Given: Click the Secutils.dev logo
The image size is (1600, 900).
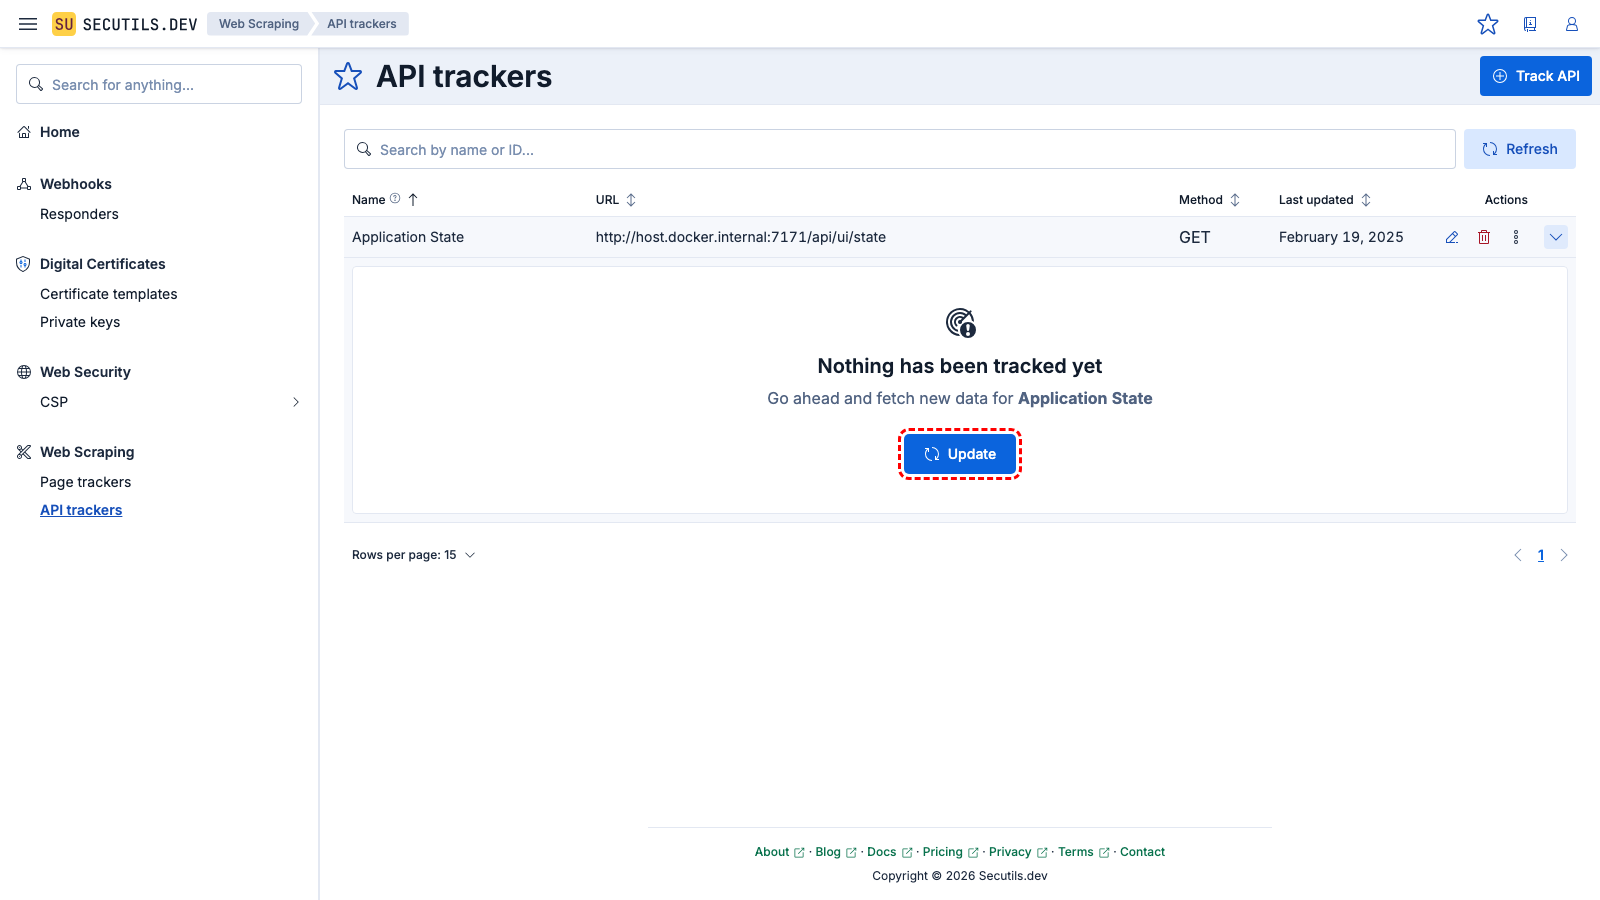Looking at the screenshot, I should [x=125, y=24].
